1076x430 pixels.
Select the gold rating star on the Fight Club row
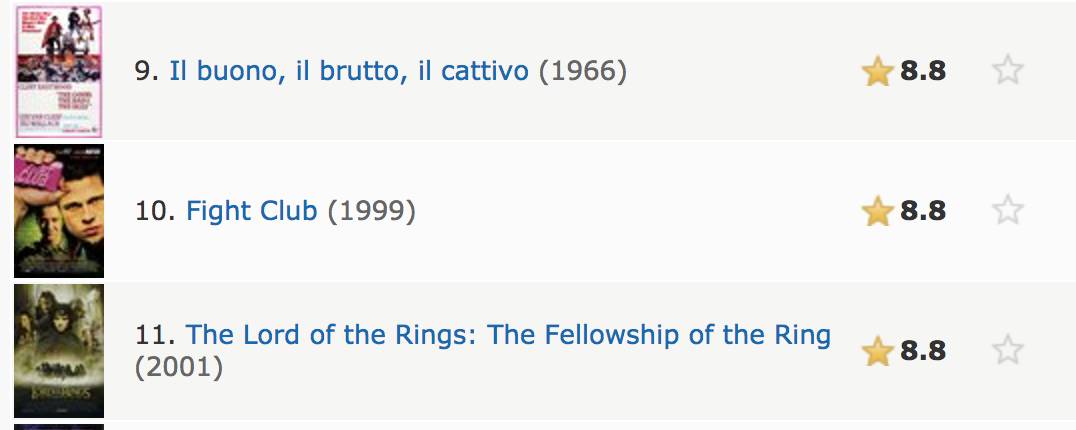(x=878, y=211)
